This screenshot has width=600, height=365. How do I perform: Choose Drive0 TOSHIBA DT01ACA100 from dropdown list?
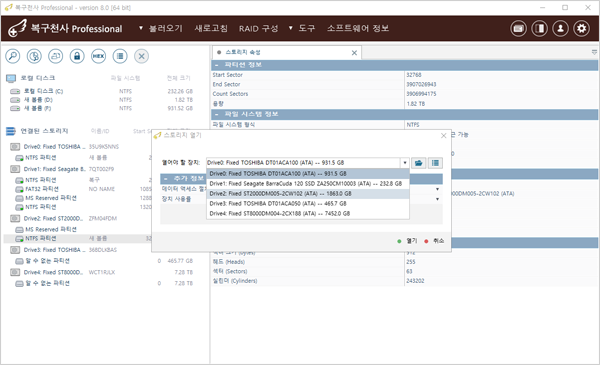tap(308, 174)
